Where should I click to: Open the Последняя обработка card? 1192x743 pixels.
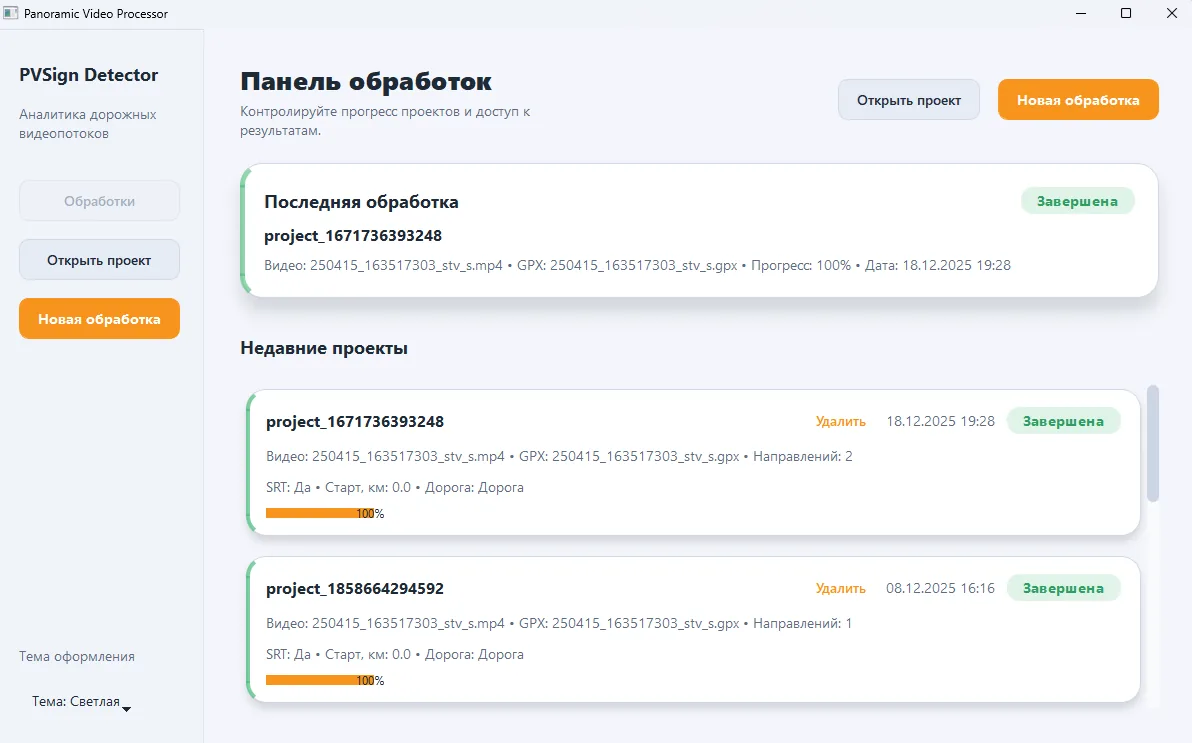pyautogui.click(x=699, y=230)
